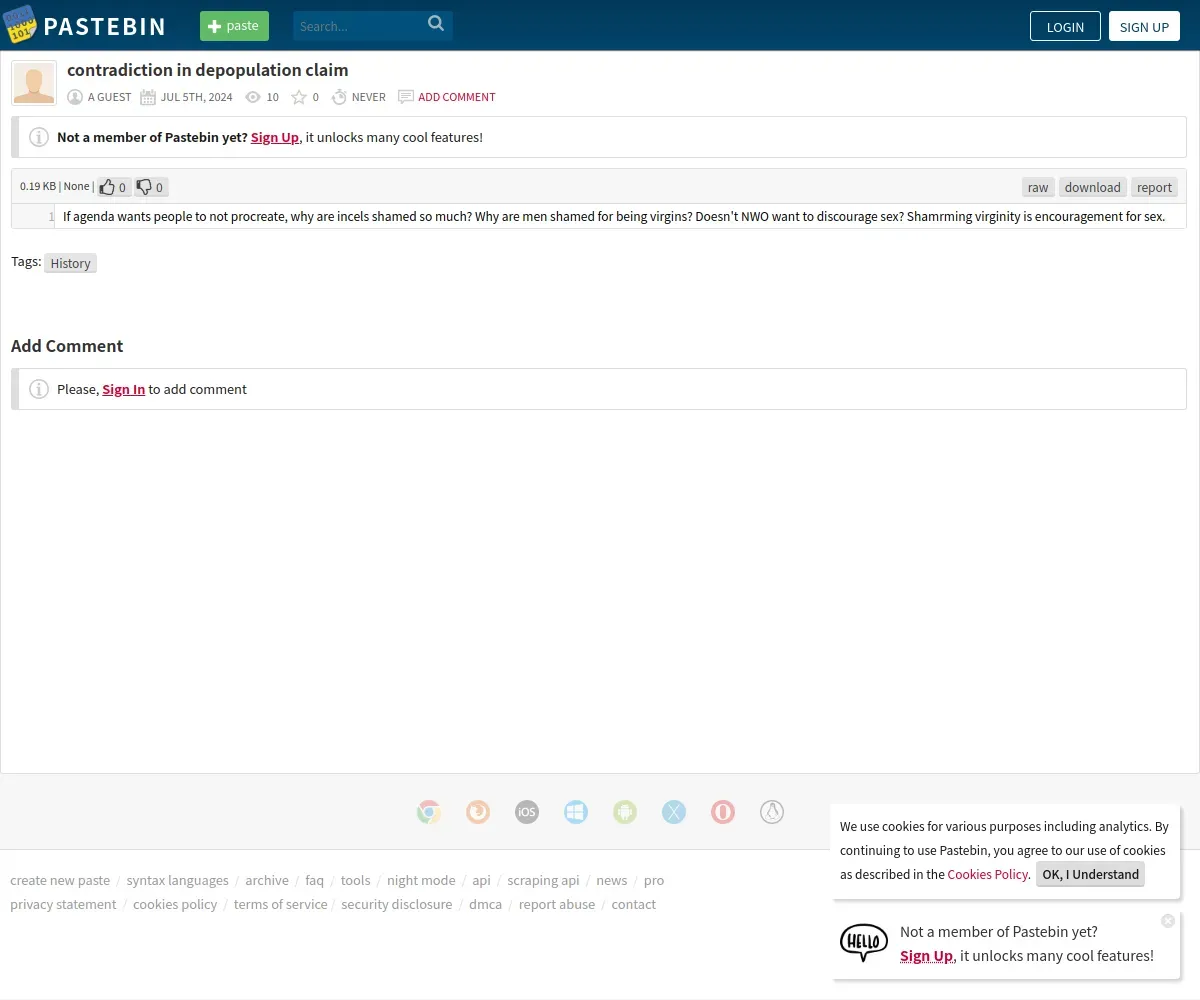The width and height of the screenshot is (1200, 1000).
Task: Open footer pro link
Action: pos(654,880)
